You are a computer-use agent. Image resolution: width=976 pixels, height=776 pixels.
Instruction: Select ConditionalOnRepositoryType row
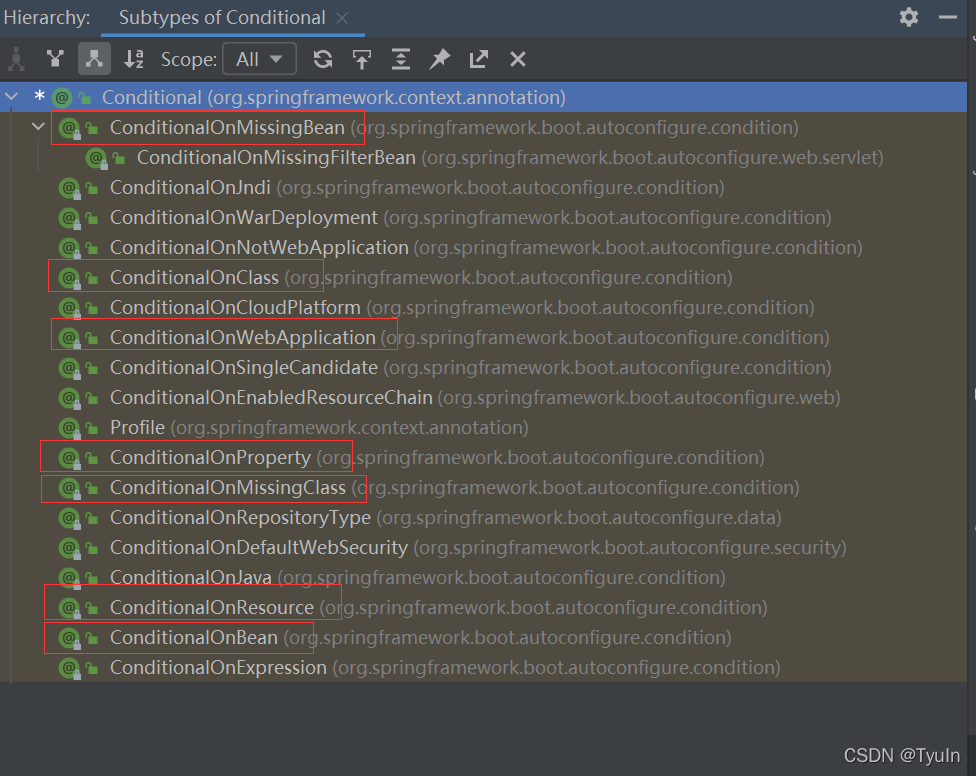pyautogui.click(x=483, y=517)
